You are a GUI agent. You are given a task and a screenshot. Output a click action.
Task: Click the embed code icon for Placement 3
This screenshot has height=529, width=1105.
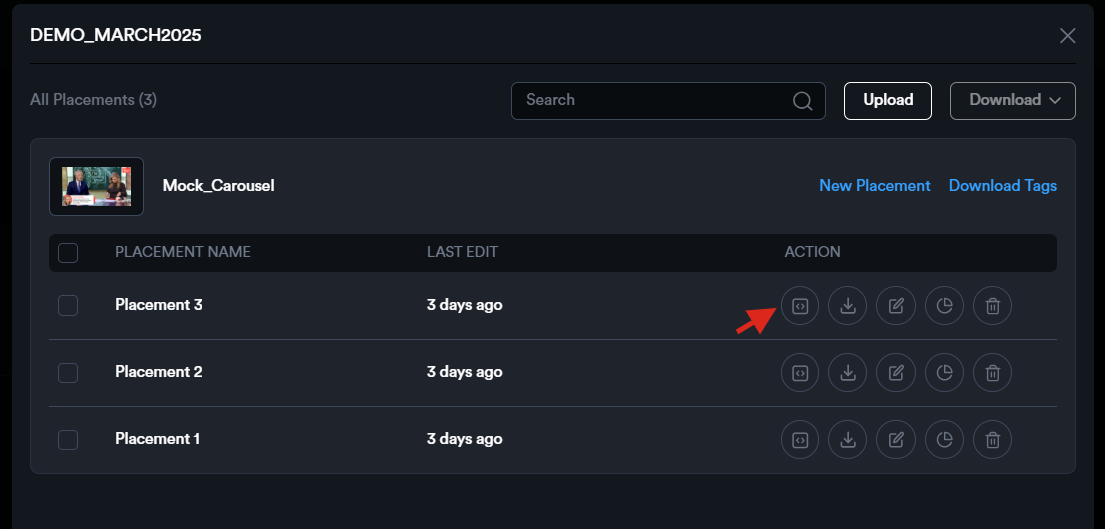pyautogui.click(x=800, y=306)
